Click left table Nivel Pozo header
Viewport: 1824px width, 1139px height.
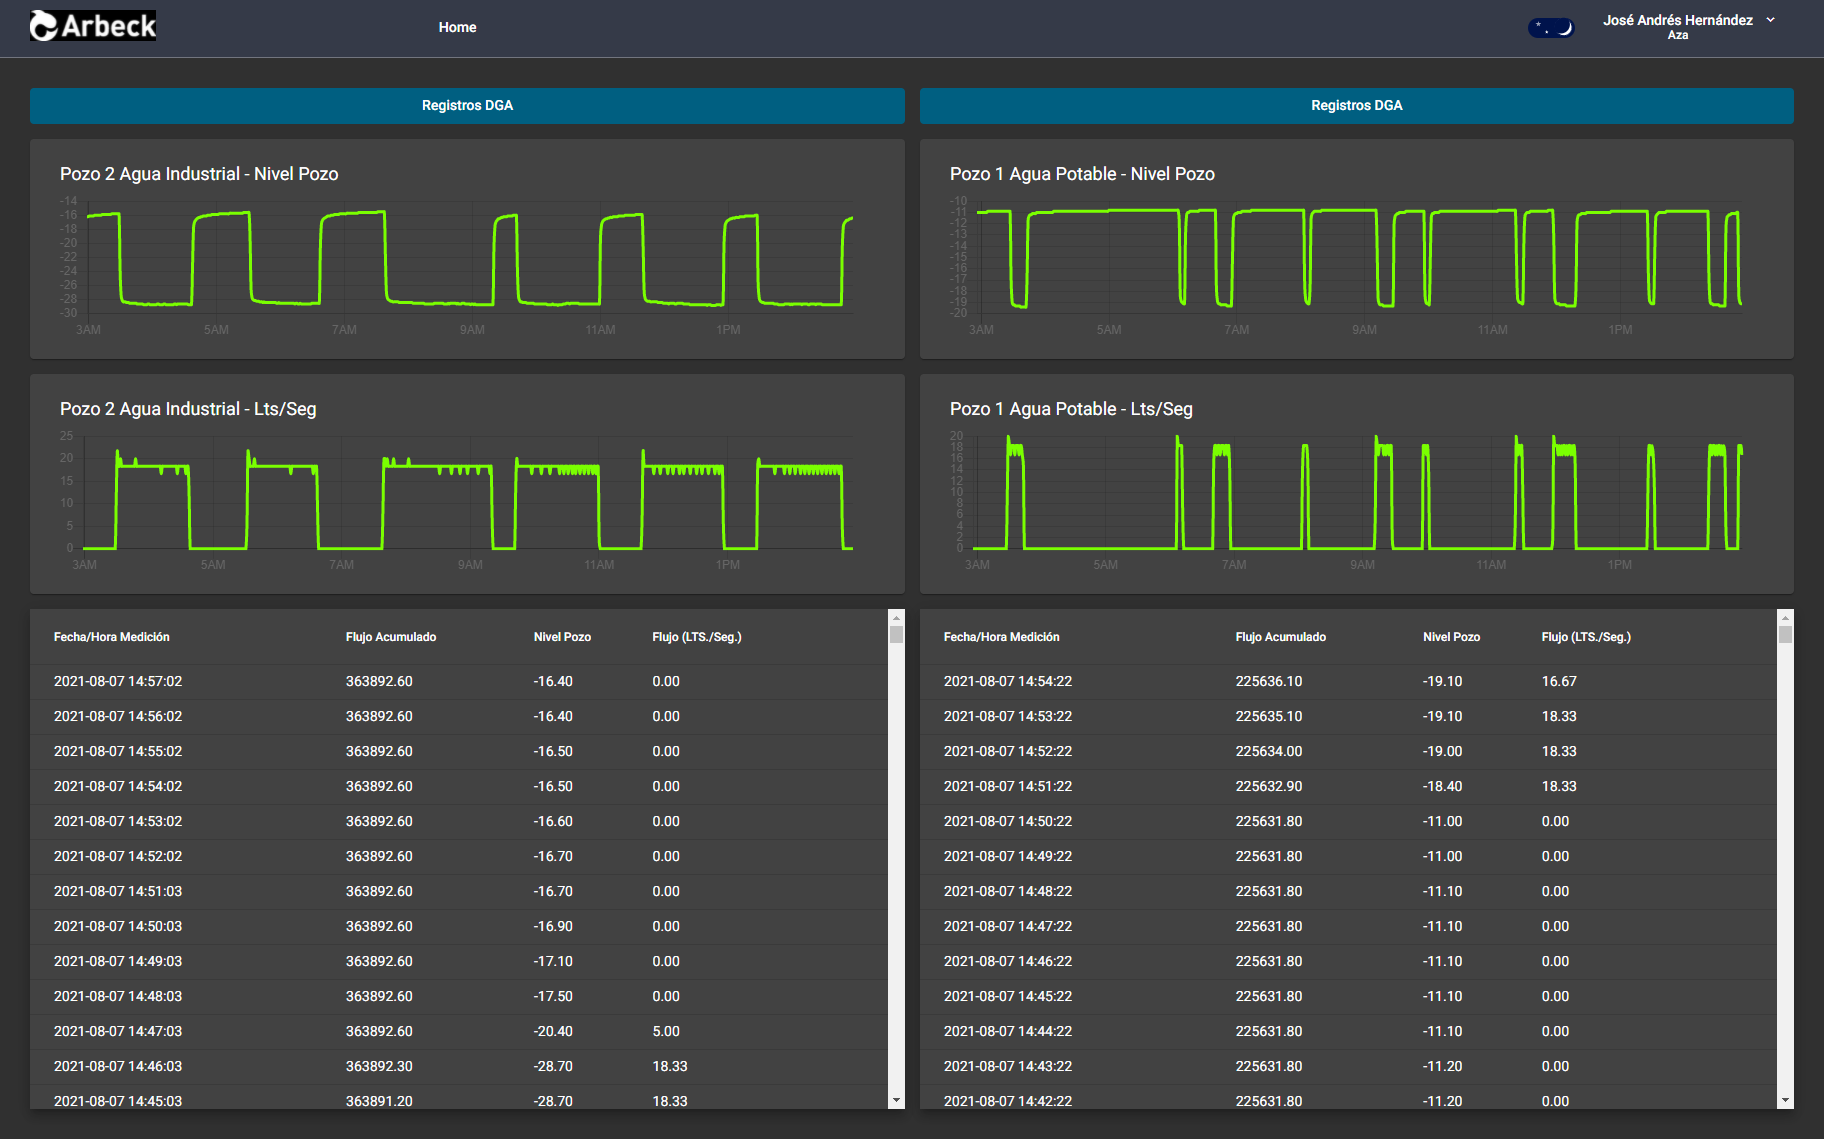[x=562, y=637]
